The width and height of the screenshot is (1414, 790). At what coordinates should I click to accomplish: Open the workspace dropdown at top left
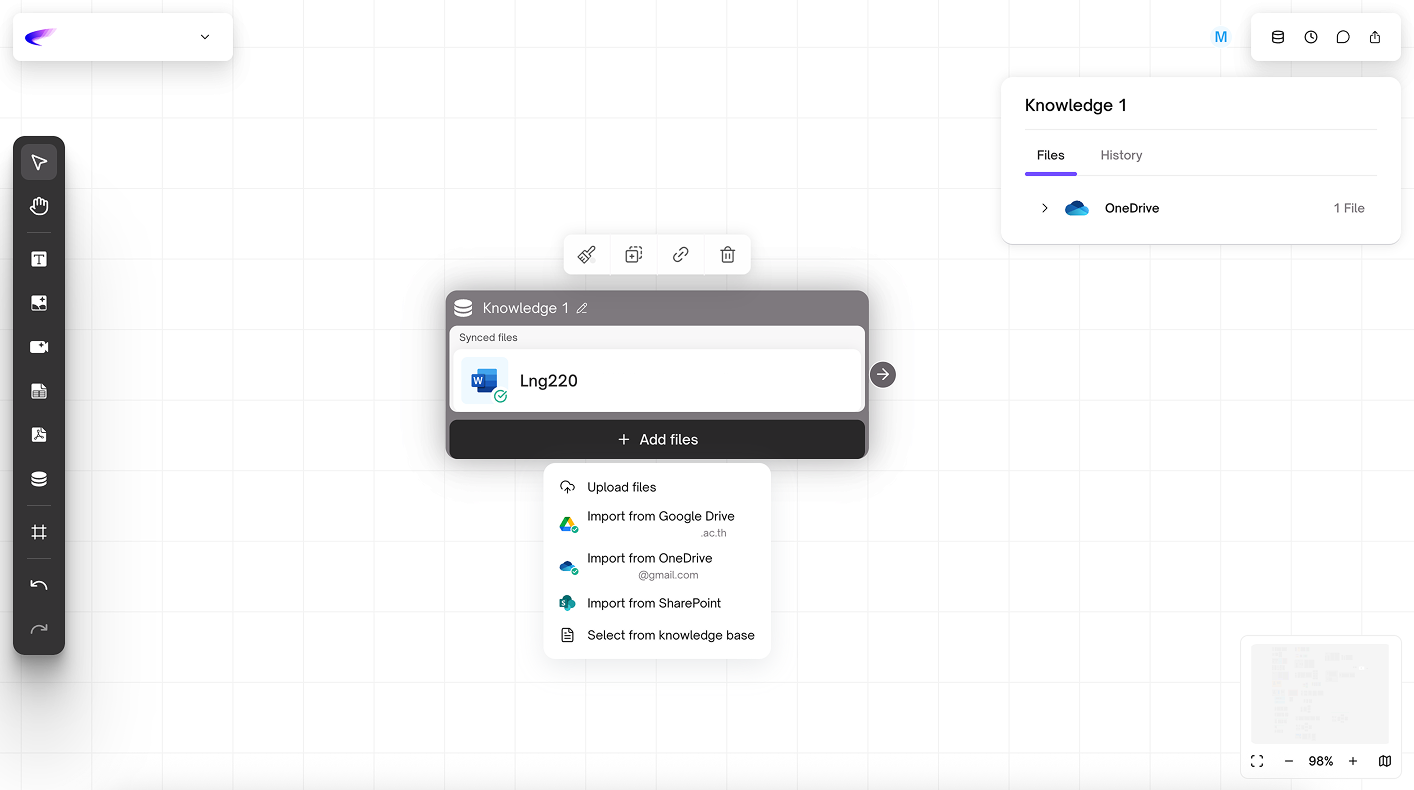[x=205, y=37]
